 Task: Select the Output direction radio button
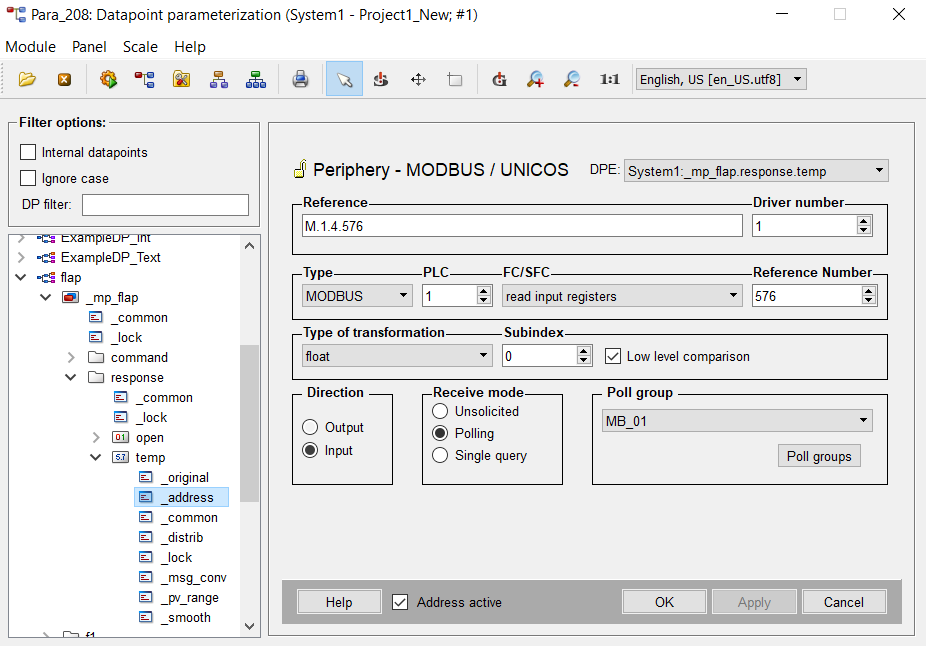click(310, 427)
